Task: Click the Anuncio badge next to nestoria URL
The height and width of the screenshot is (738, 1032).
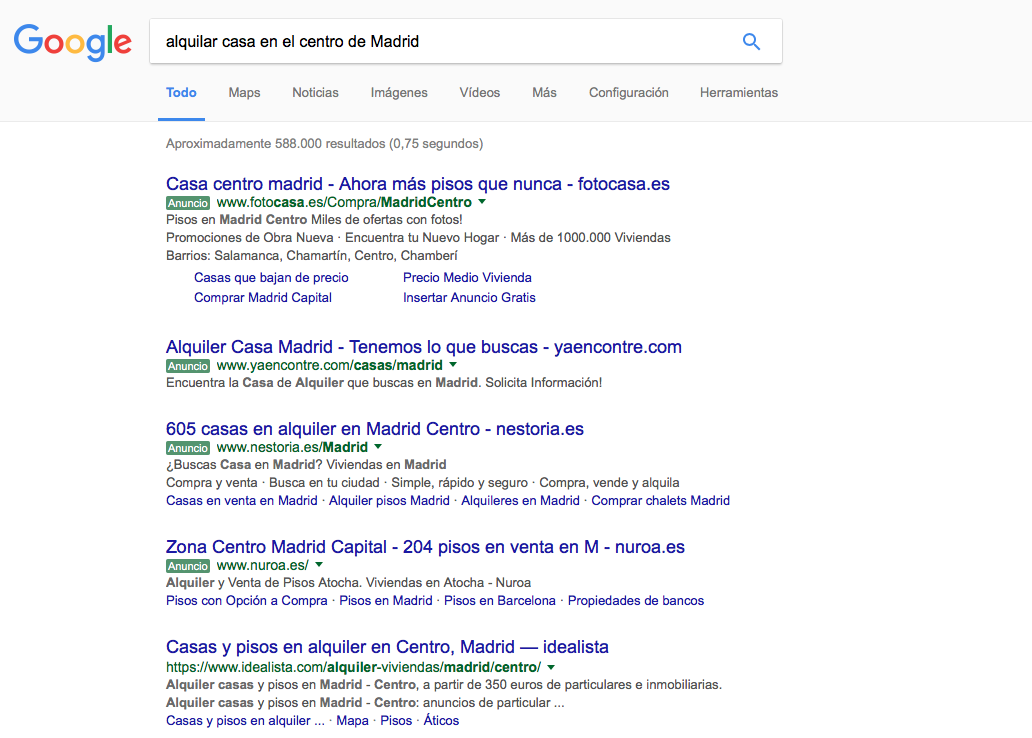Action: tap(188, 448)
